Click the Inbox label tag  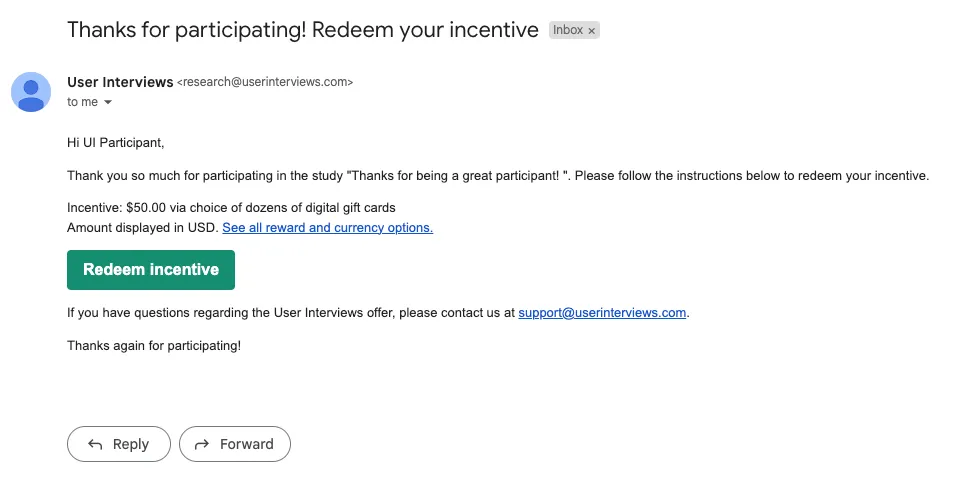pos(568,30)
